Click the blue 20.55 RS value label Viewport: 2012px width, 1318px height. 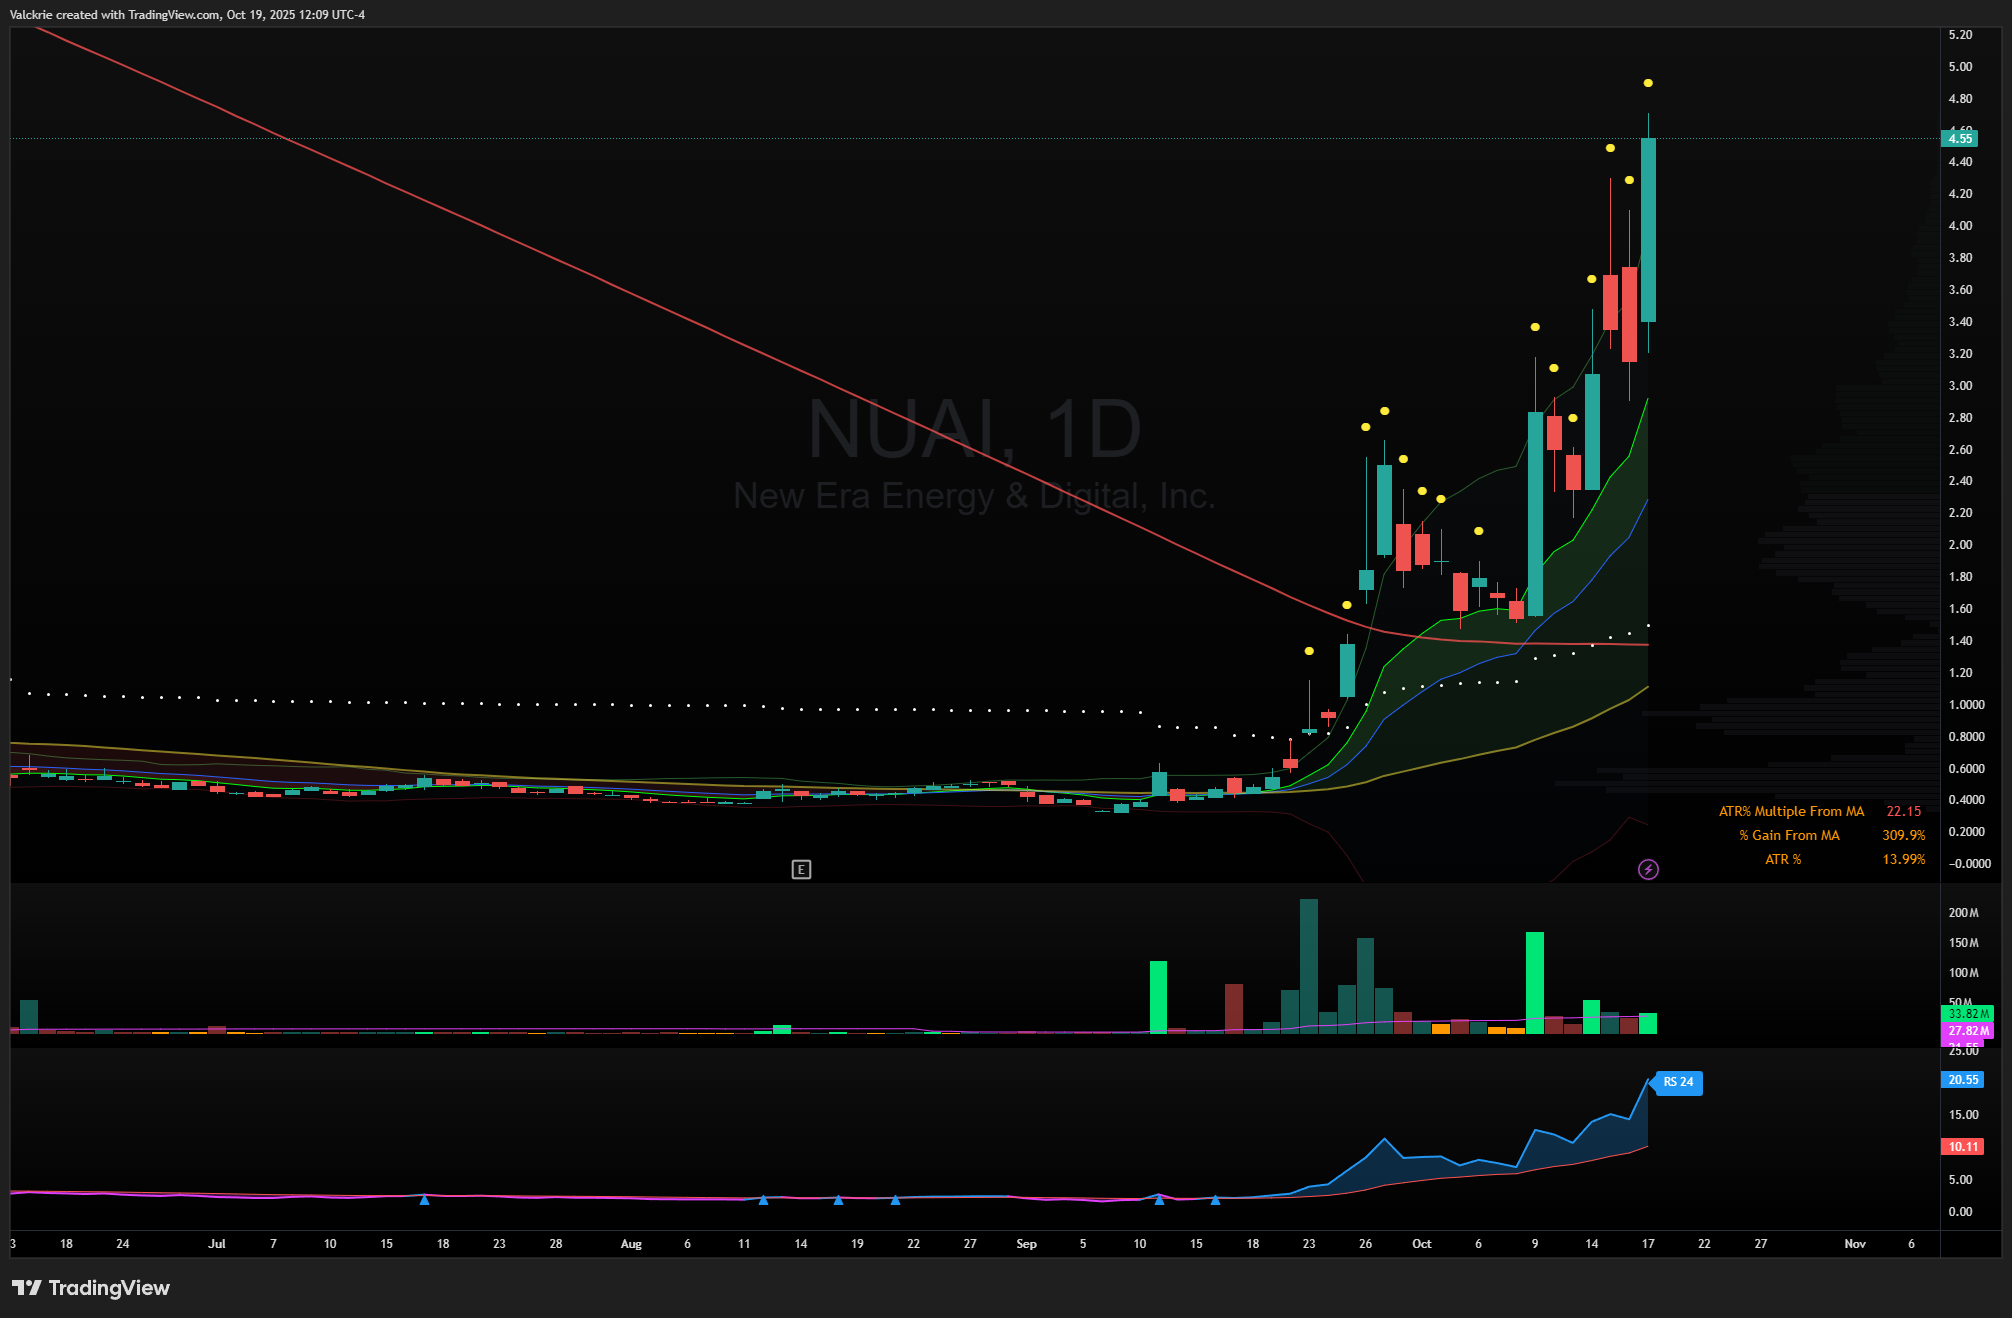pyautogui.click(x=1962, y=1079)
